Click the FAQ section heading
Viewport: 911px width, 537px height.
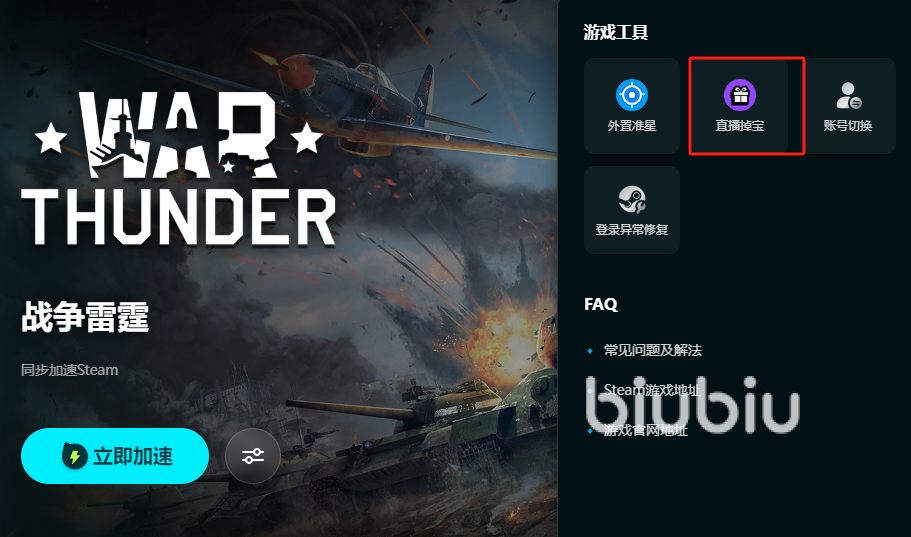601,304
